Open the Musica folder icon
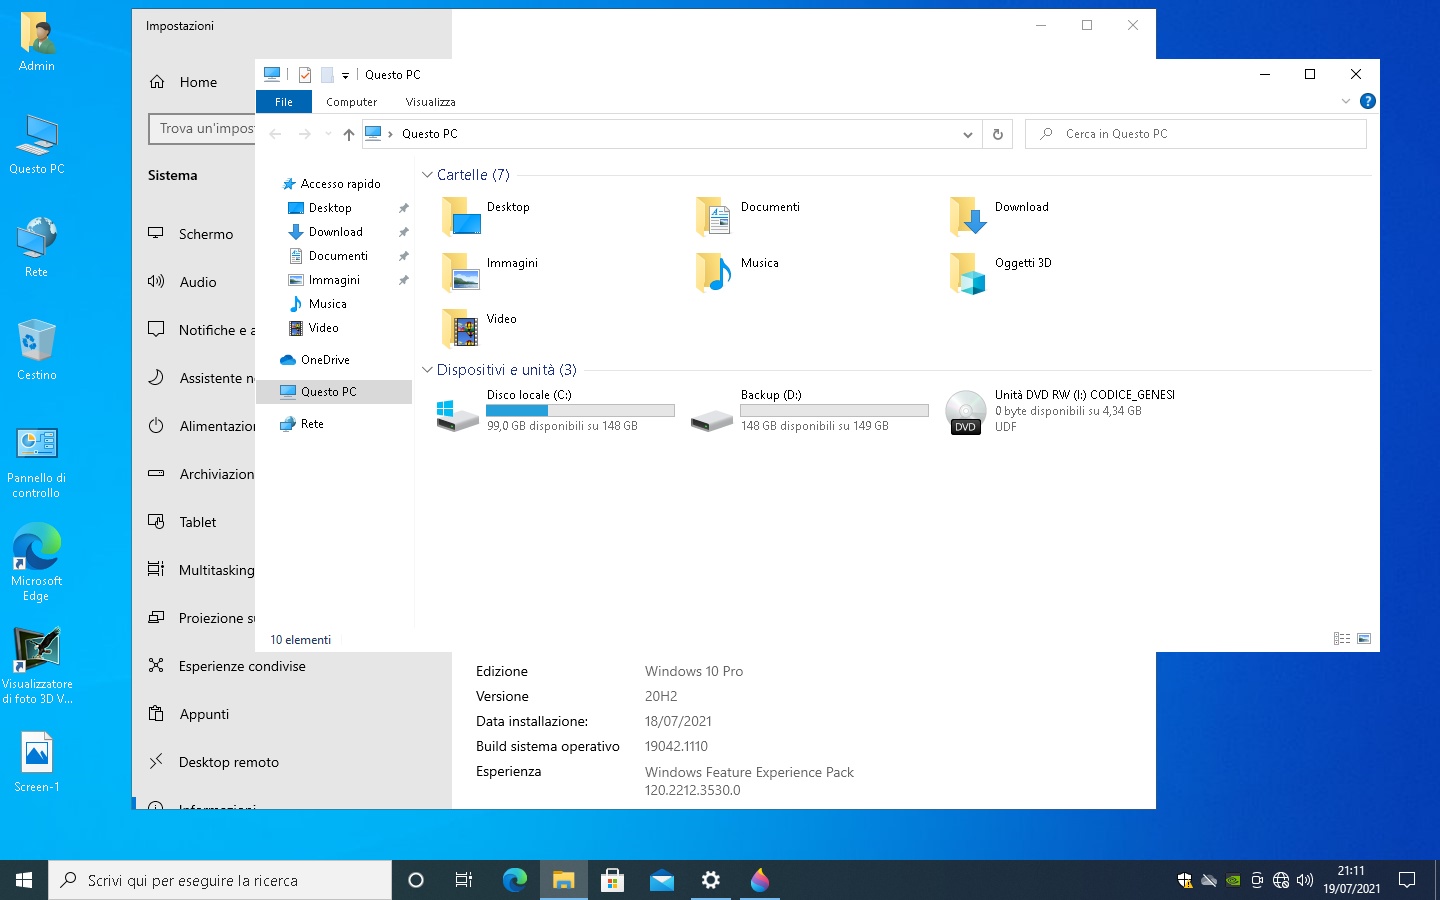Image resolution: width=1440 pixels, height=900 pixels. (714, 272)
